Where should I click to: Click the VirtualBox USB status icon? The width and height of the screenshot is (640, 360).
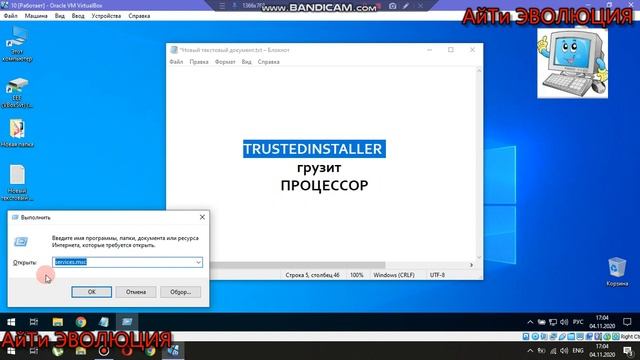[x=562, y=337]
